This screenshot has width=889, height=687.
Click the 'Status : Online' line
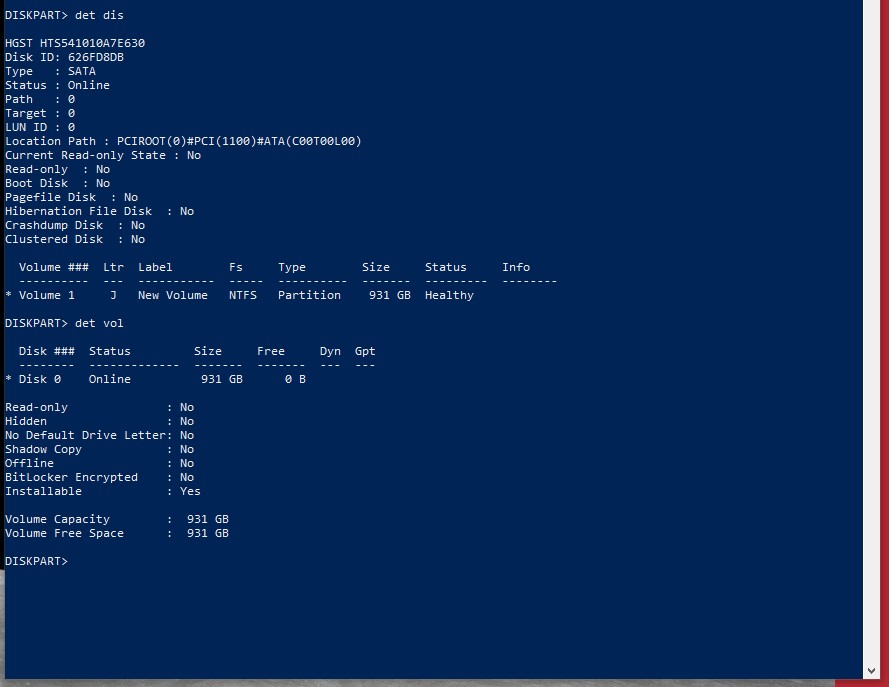57,85
